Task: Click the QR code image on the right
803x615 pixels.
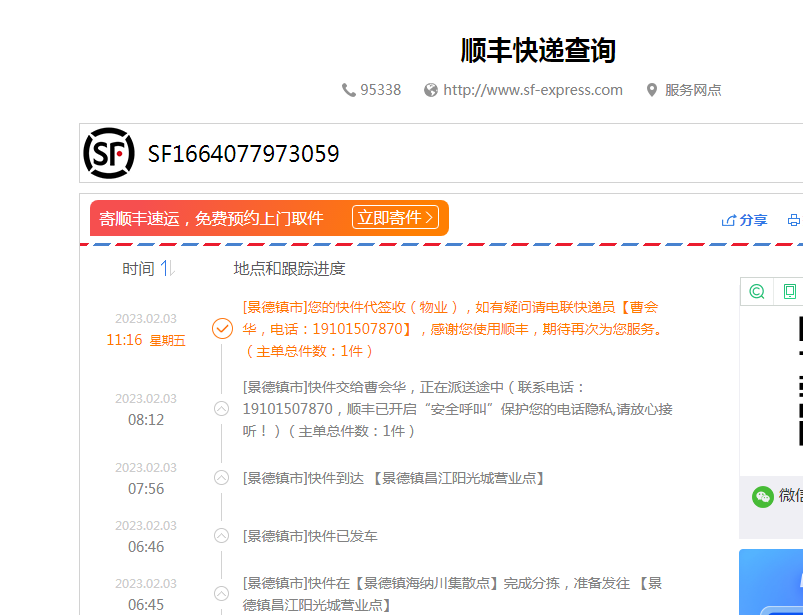Action: (x=800, y=381)
